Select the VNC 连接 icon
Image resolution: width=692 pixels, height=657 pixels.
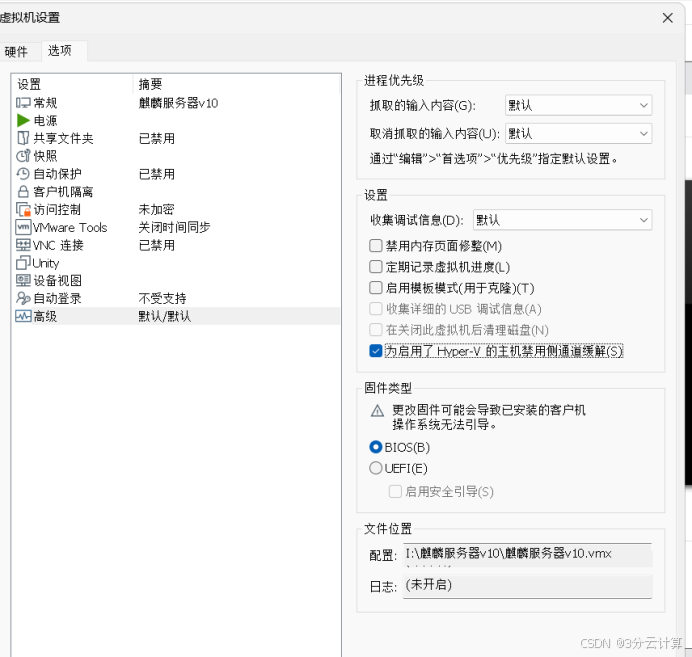(x=23, y=245)
